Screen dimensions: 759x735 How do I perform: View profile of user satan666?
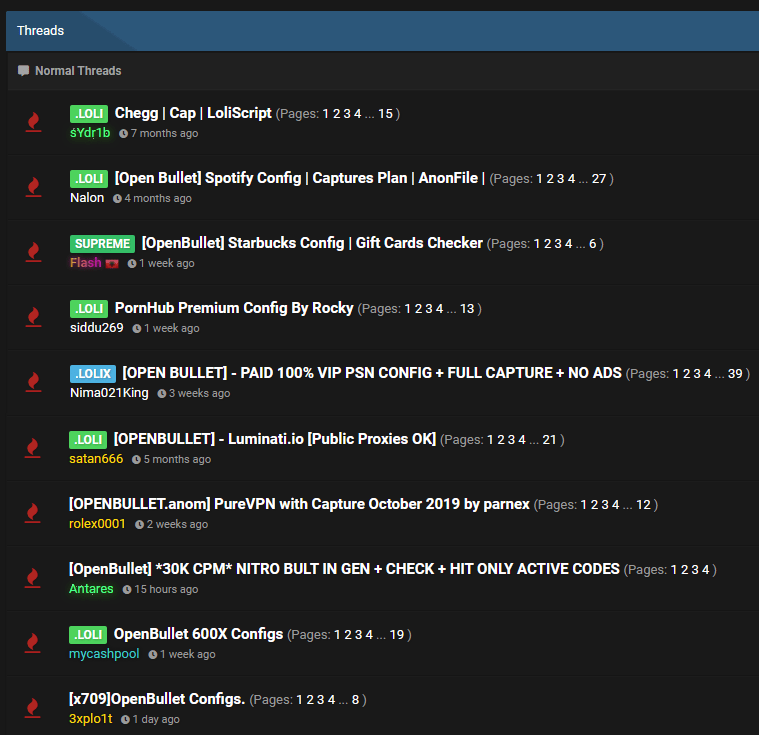[x=96, y=459]
